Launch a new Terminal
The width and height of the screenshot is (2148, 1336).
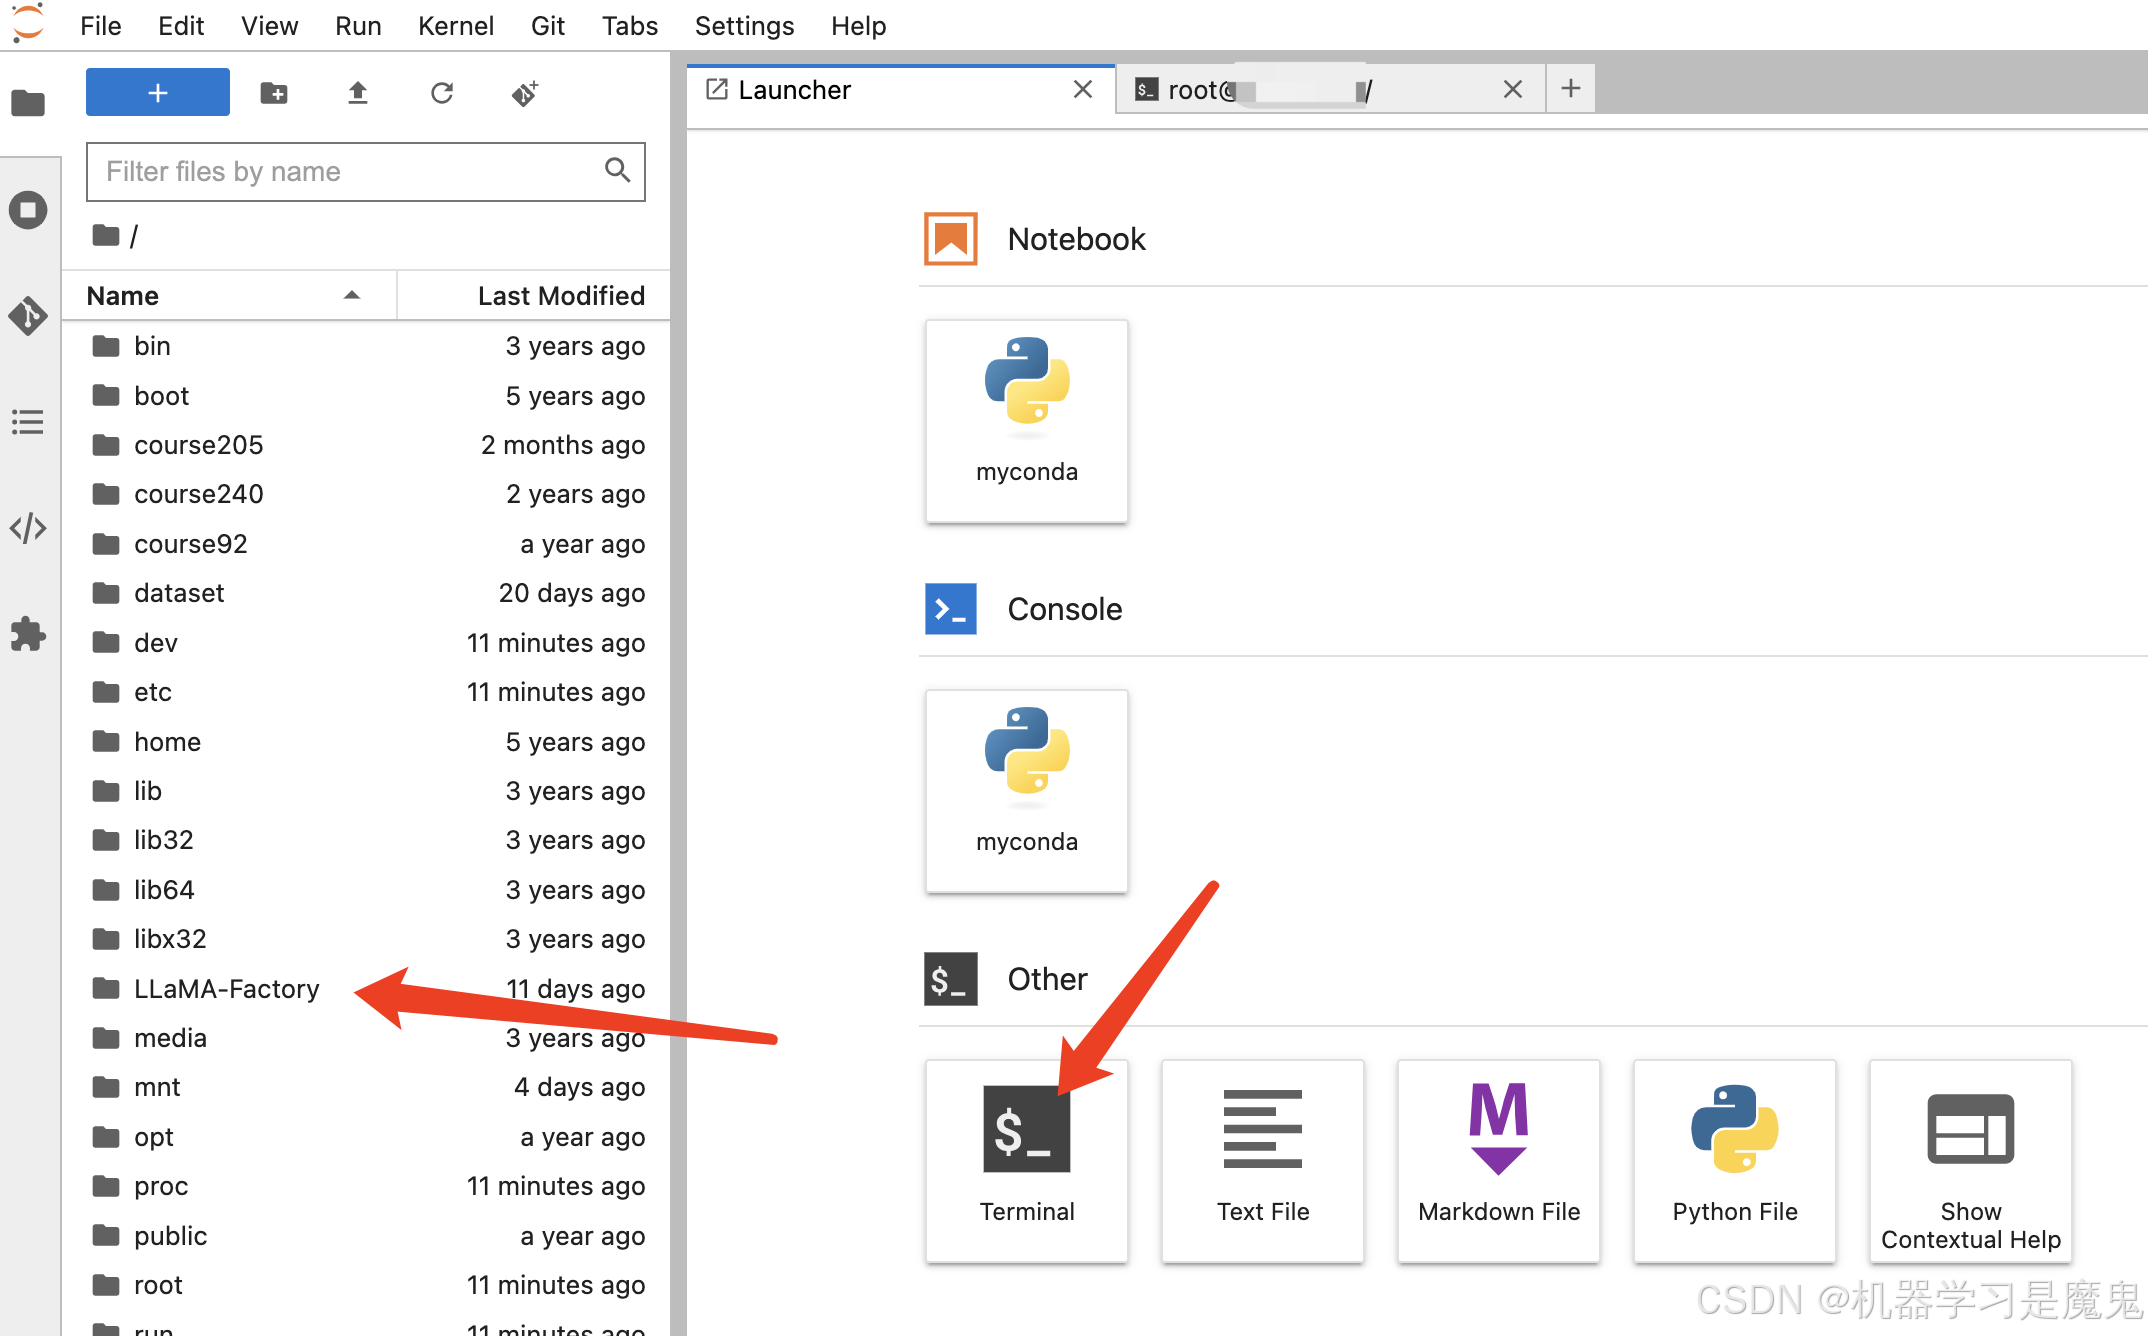pyautogui.click(x=1027, y=1161)
